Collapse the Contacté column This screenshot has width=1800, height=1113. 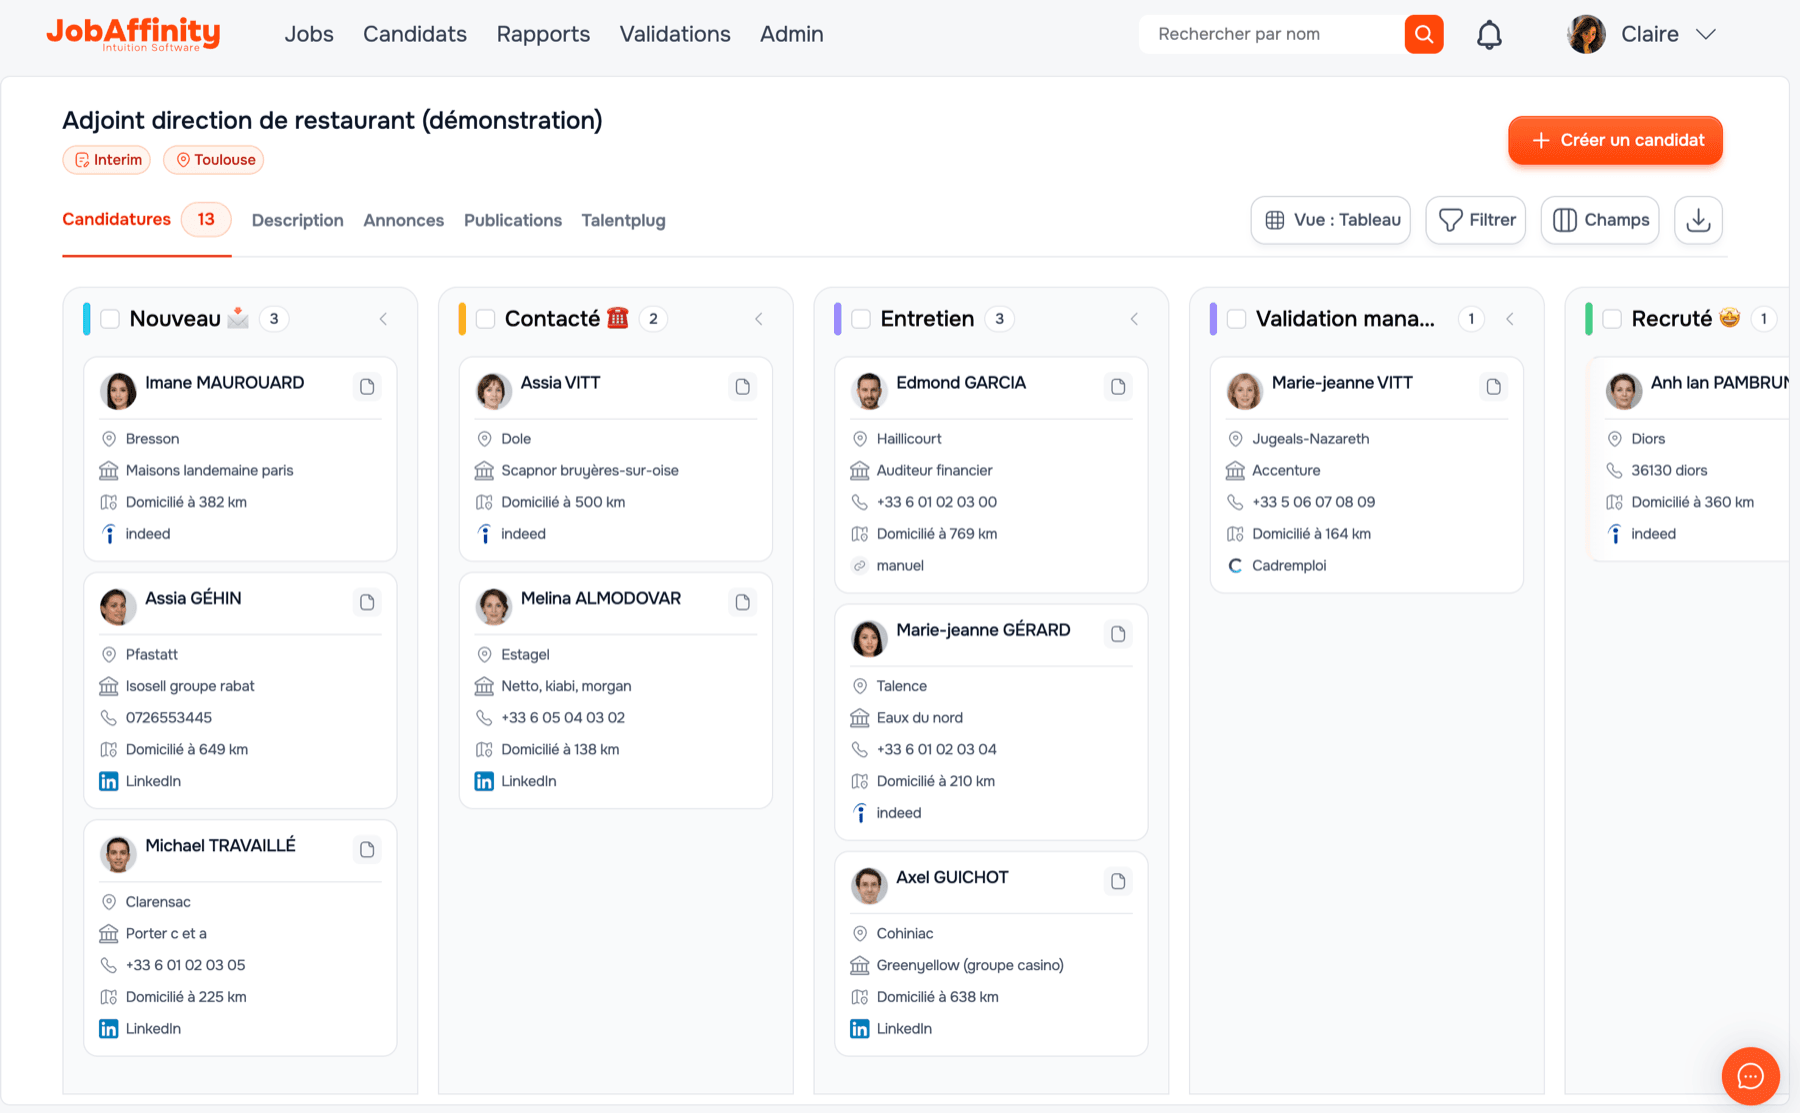tap(759, 319)
